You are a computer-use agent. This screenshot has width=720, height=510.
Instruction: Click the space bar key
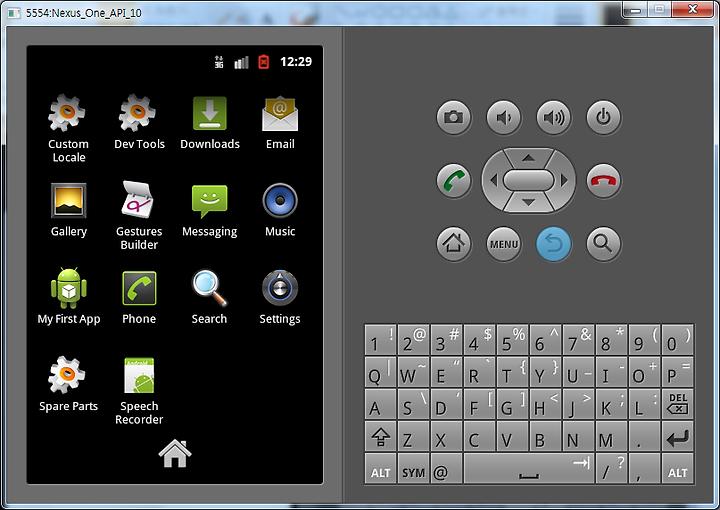[529, 468]
